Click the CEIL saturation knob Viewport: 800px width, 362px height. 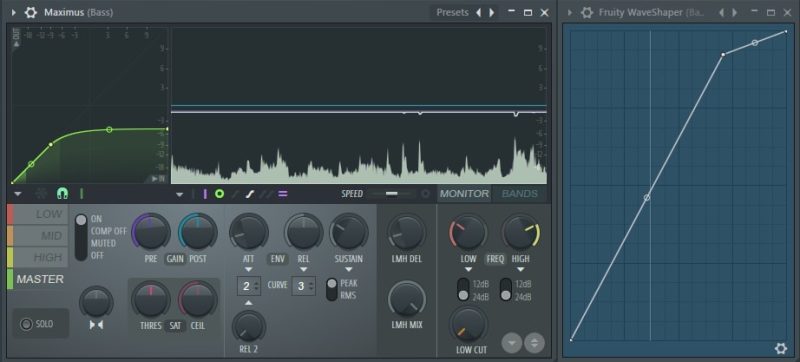197,299
